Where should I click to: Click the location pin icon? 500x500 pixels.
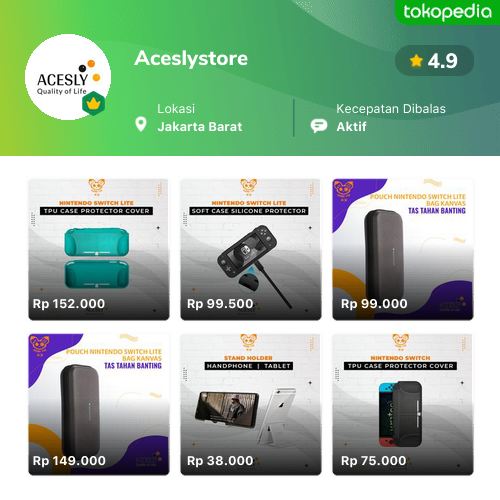[x=141, y=124]
